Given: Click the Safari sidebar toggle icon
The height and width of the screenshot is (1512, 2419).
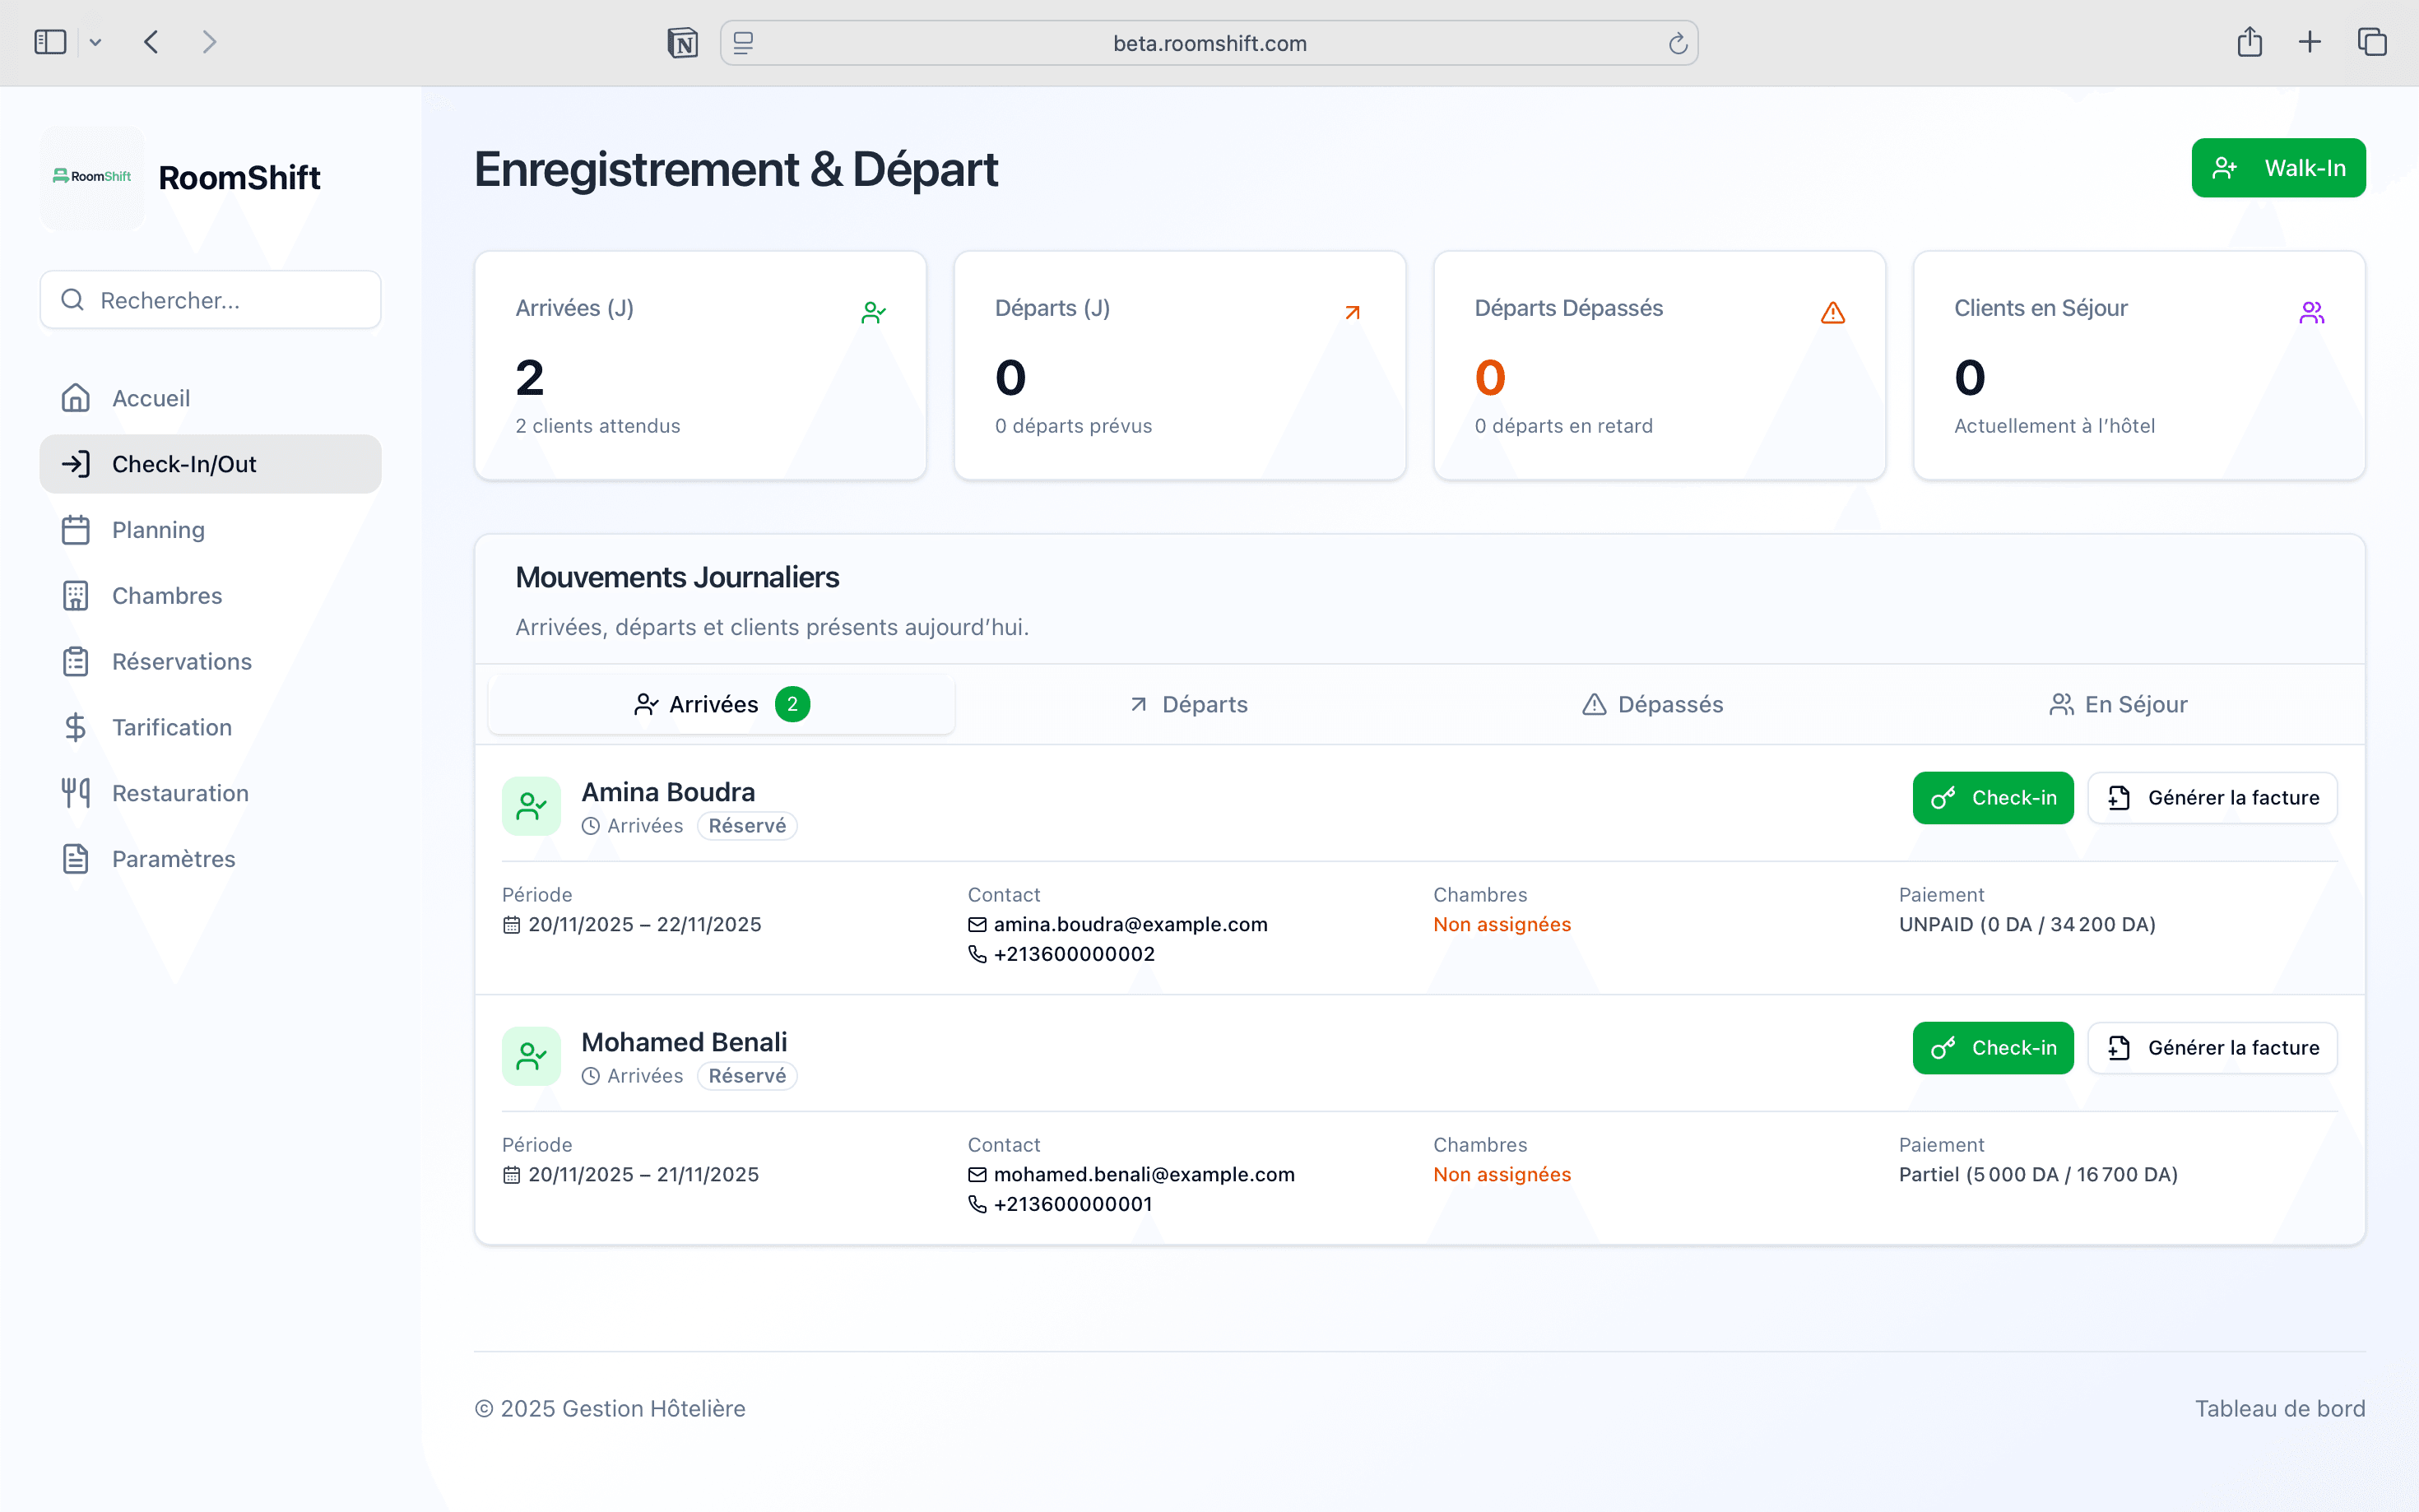Looking at the screenshot, I should tap(50, 42).
